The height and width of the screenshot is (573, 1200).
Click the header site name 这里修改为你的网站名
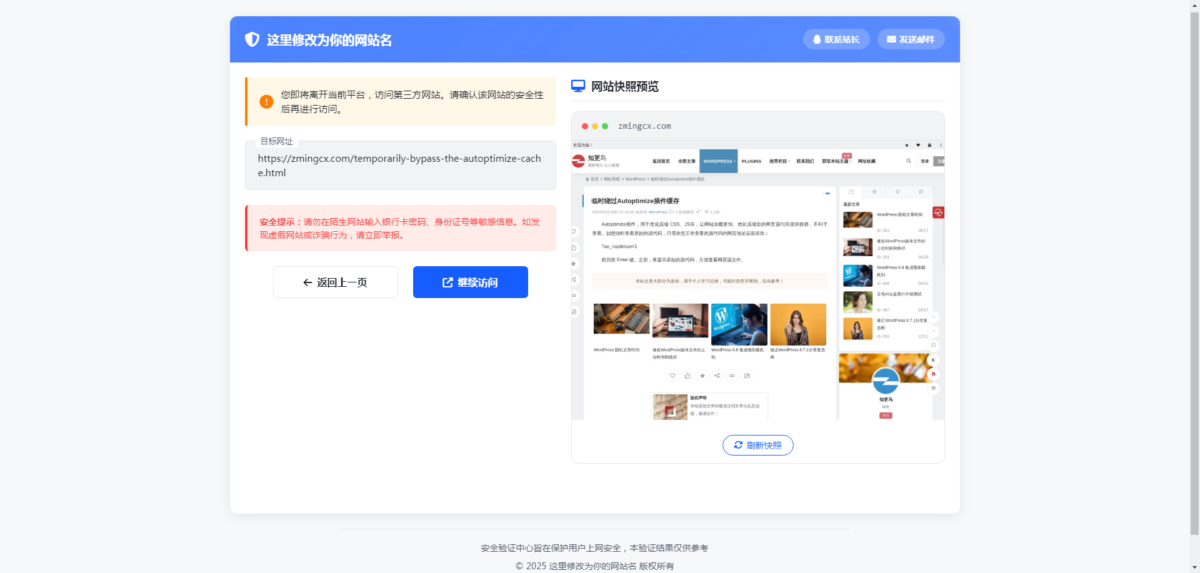pyautogui.click(x=329, y=40)
